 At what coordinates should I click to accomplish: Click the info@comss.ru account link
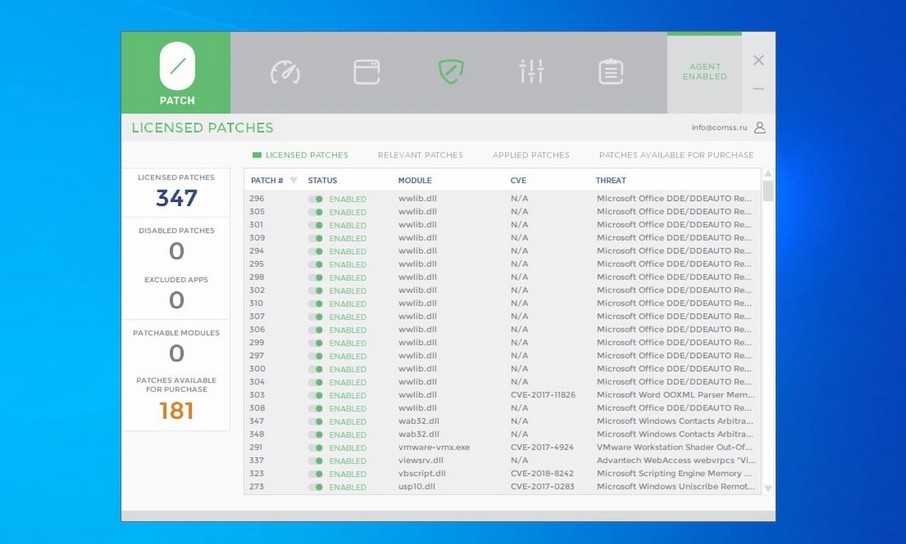719,127
